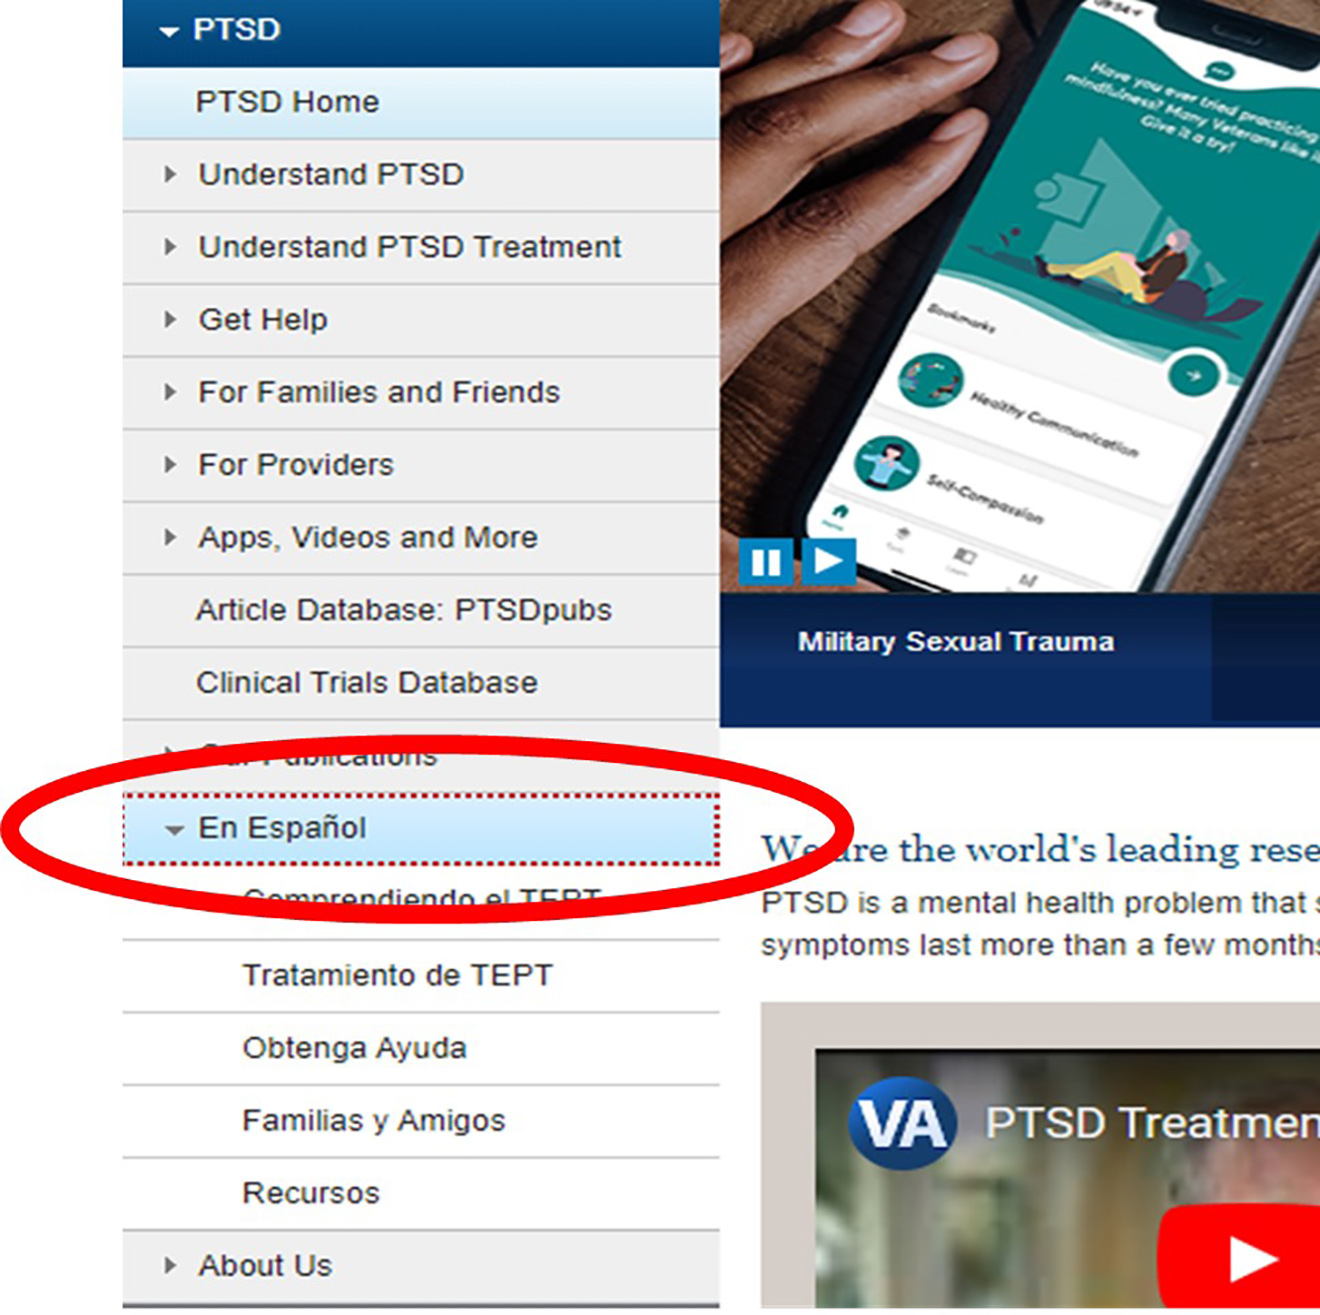
Task: Expand the Understand PTSD submenu arrow
Action: 170,174
